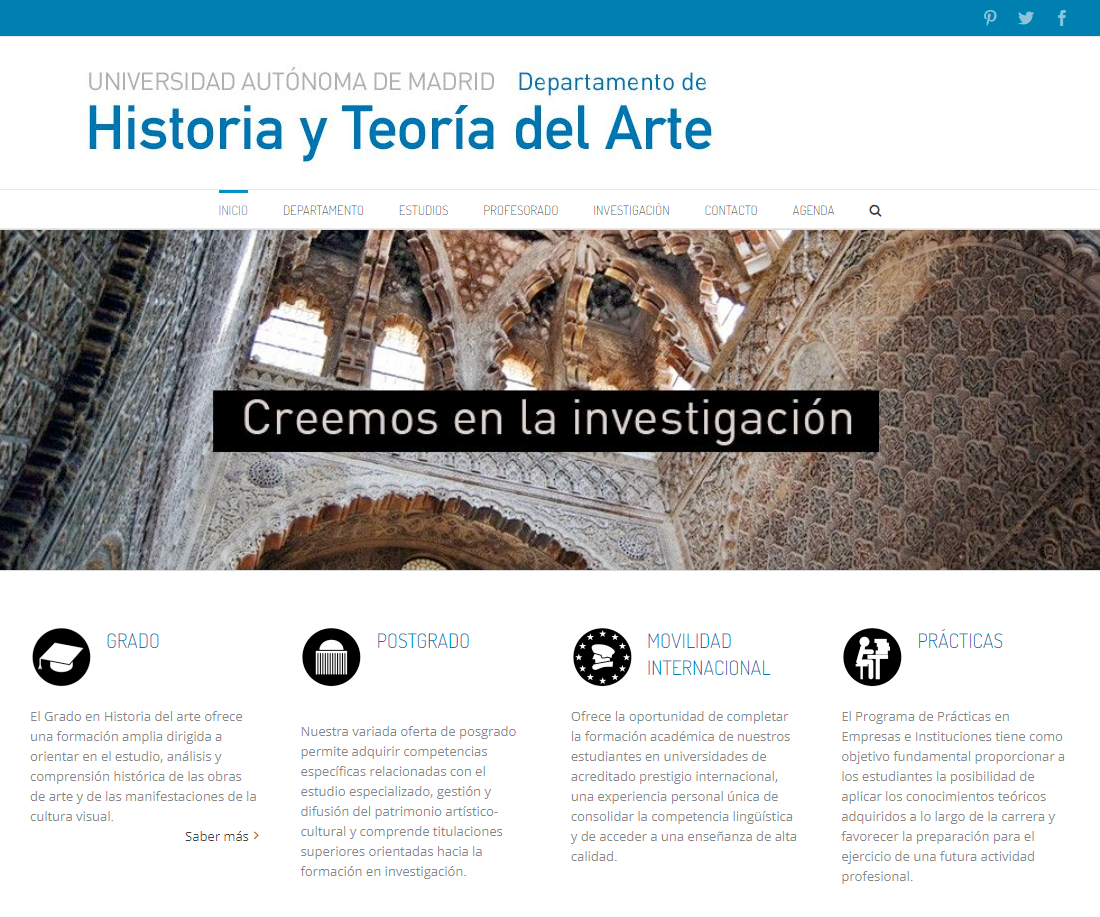Click the Creemos en la investigación banner
Viewport: 1100px width, 917px height.
[546, 420]
